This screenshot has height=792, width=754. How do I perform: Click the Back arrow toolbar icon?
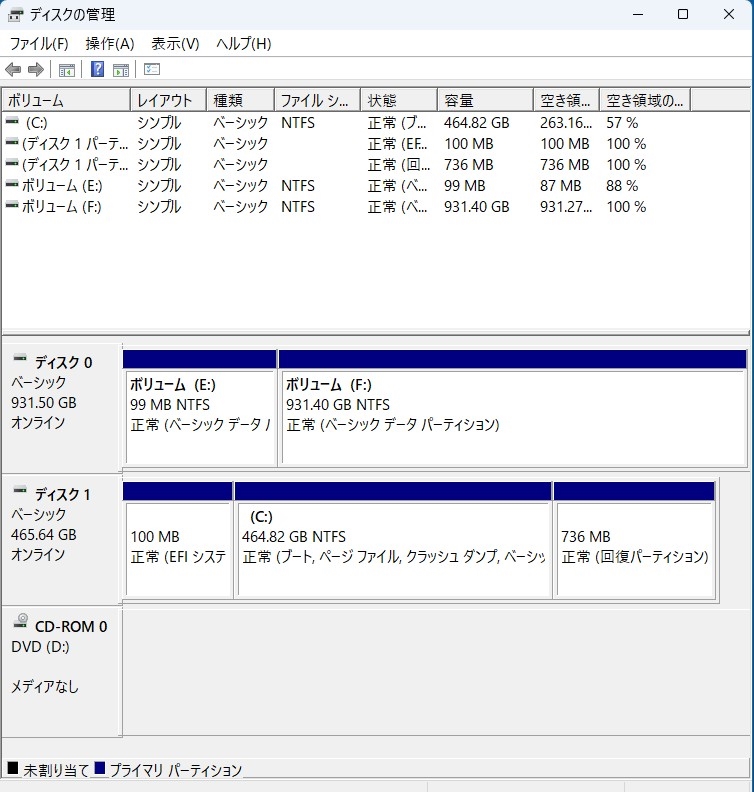13,69
